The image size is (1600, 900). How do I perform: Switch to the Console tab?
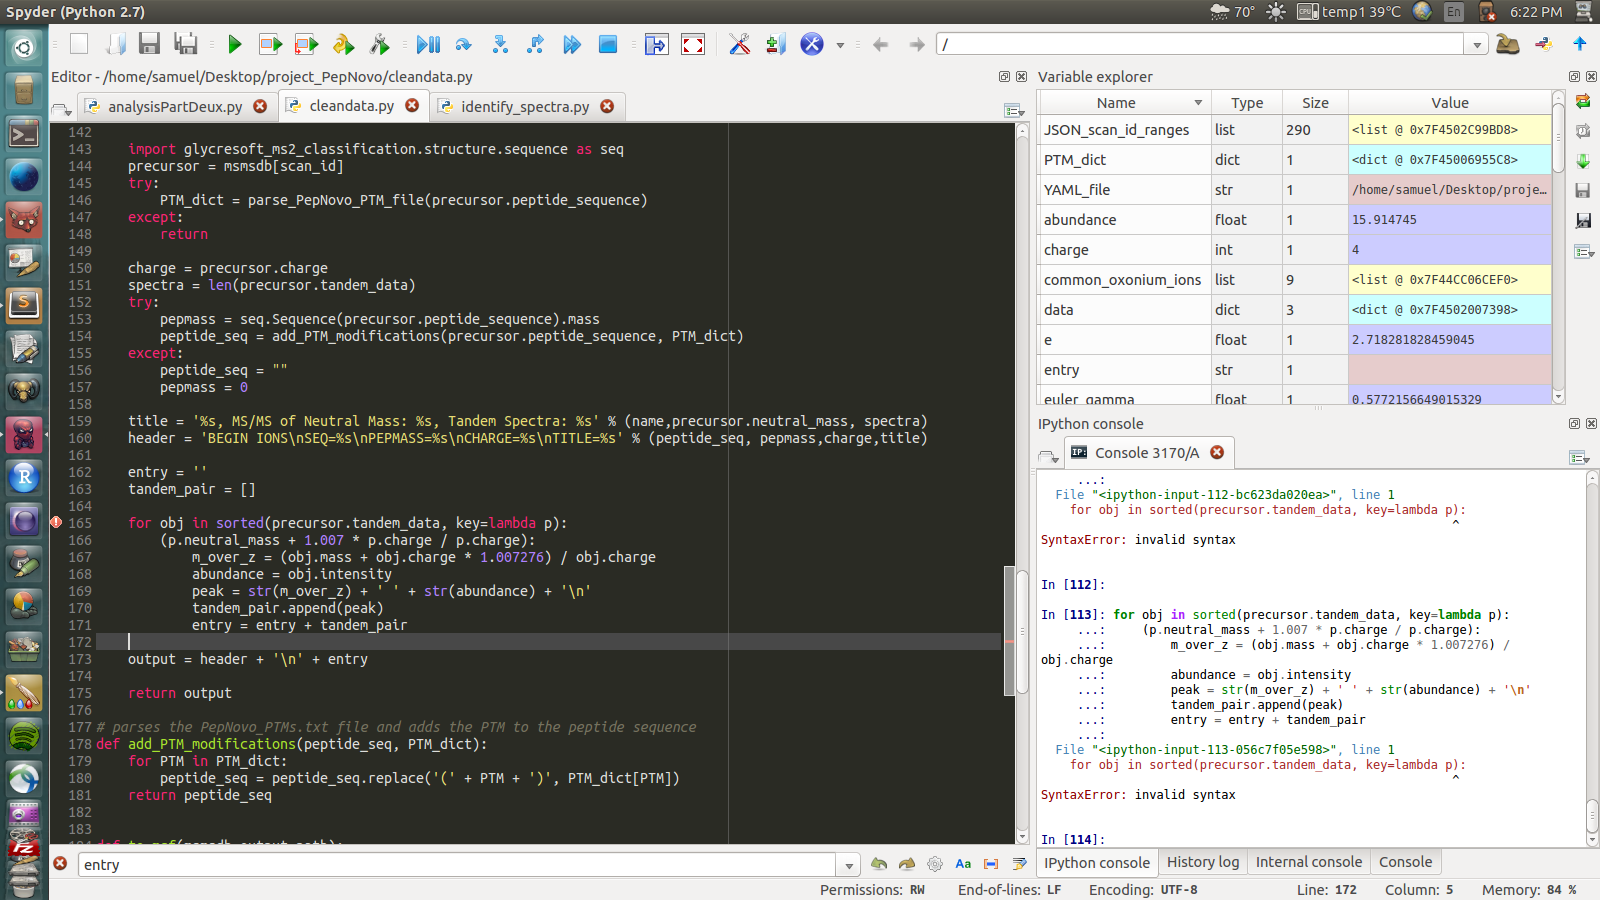pos(1405,862)
